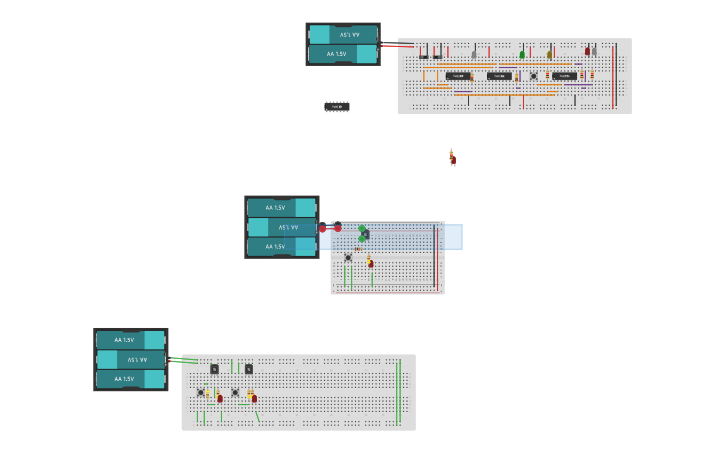Select the three-cell battery pack beside the small breadboard
Screen dimensions: 725x453
282,227
